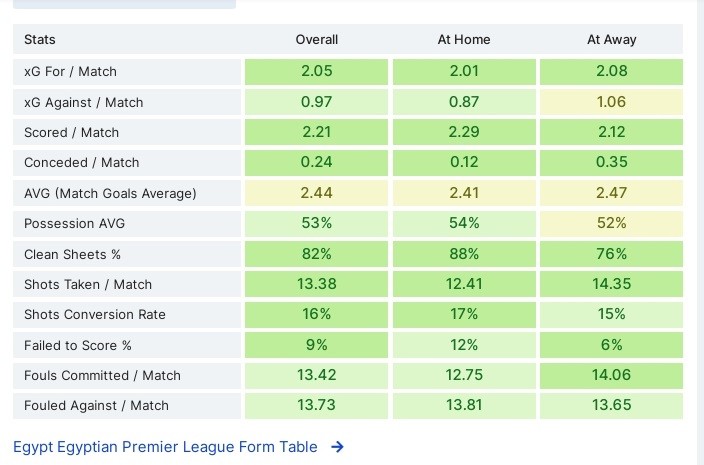This screenshot has width=704, height=465.
Task: Click the Fouls Committed / Match label
Action: pyautogui.click(x=102, y=375)
